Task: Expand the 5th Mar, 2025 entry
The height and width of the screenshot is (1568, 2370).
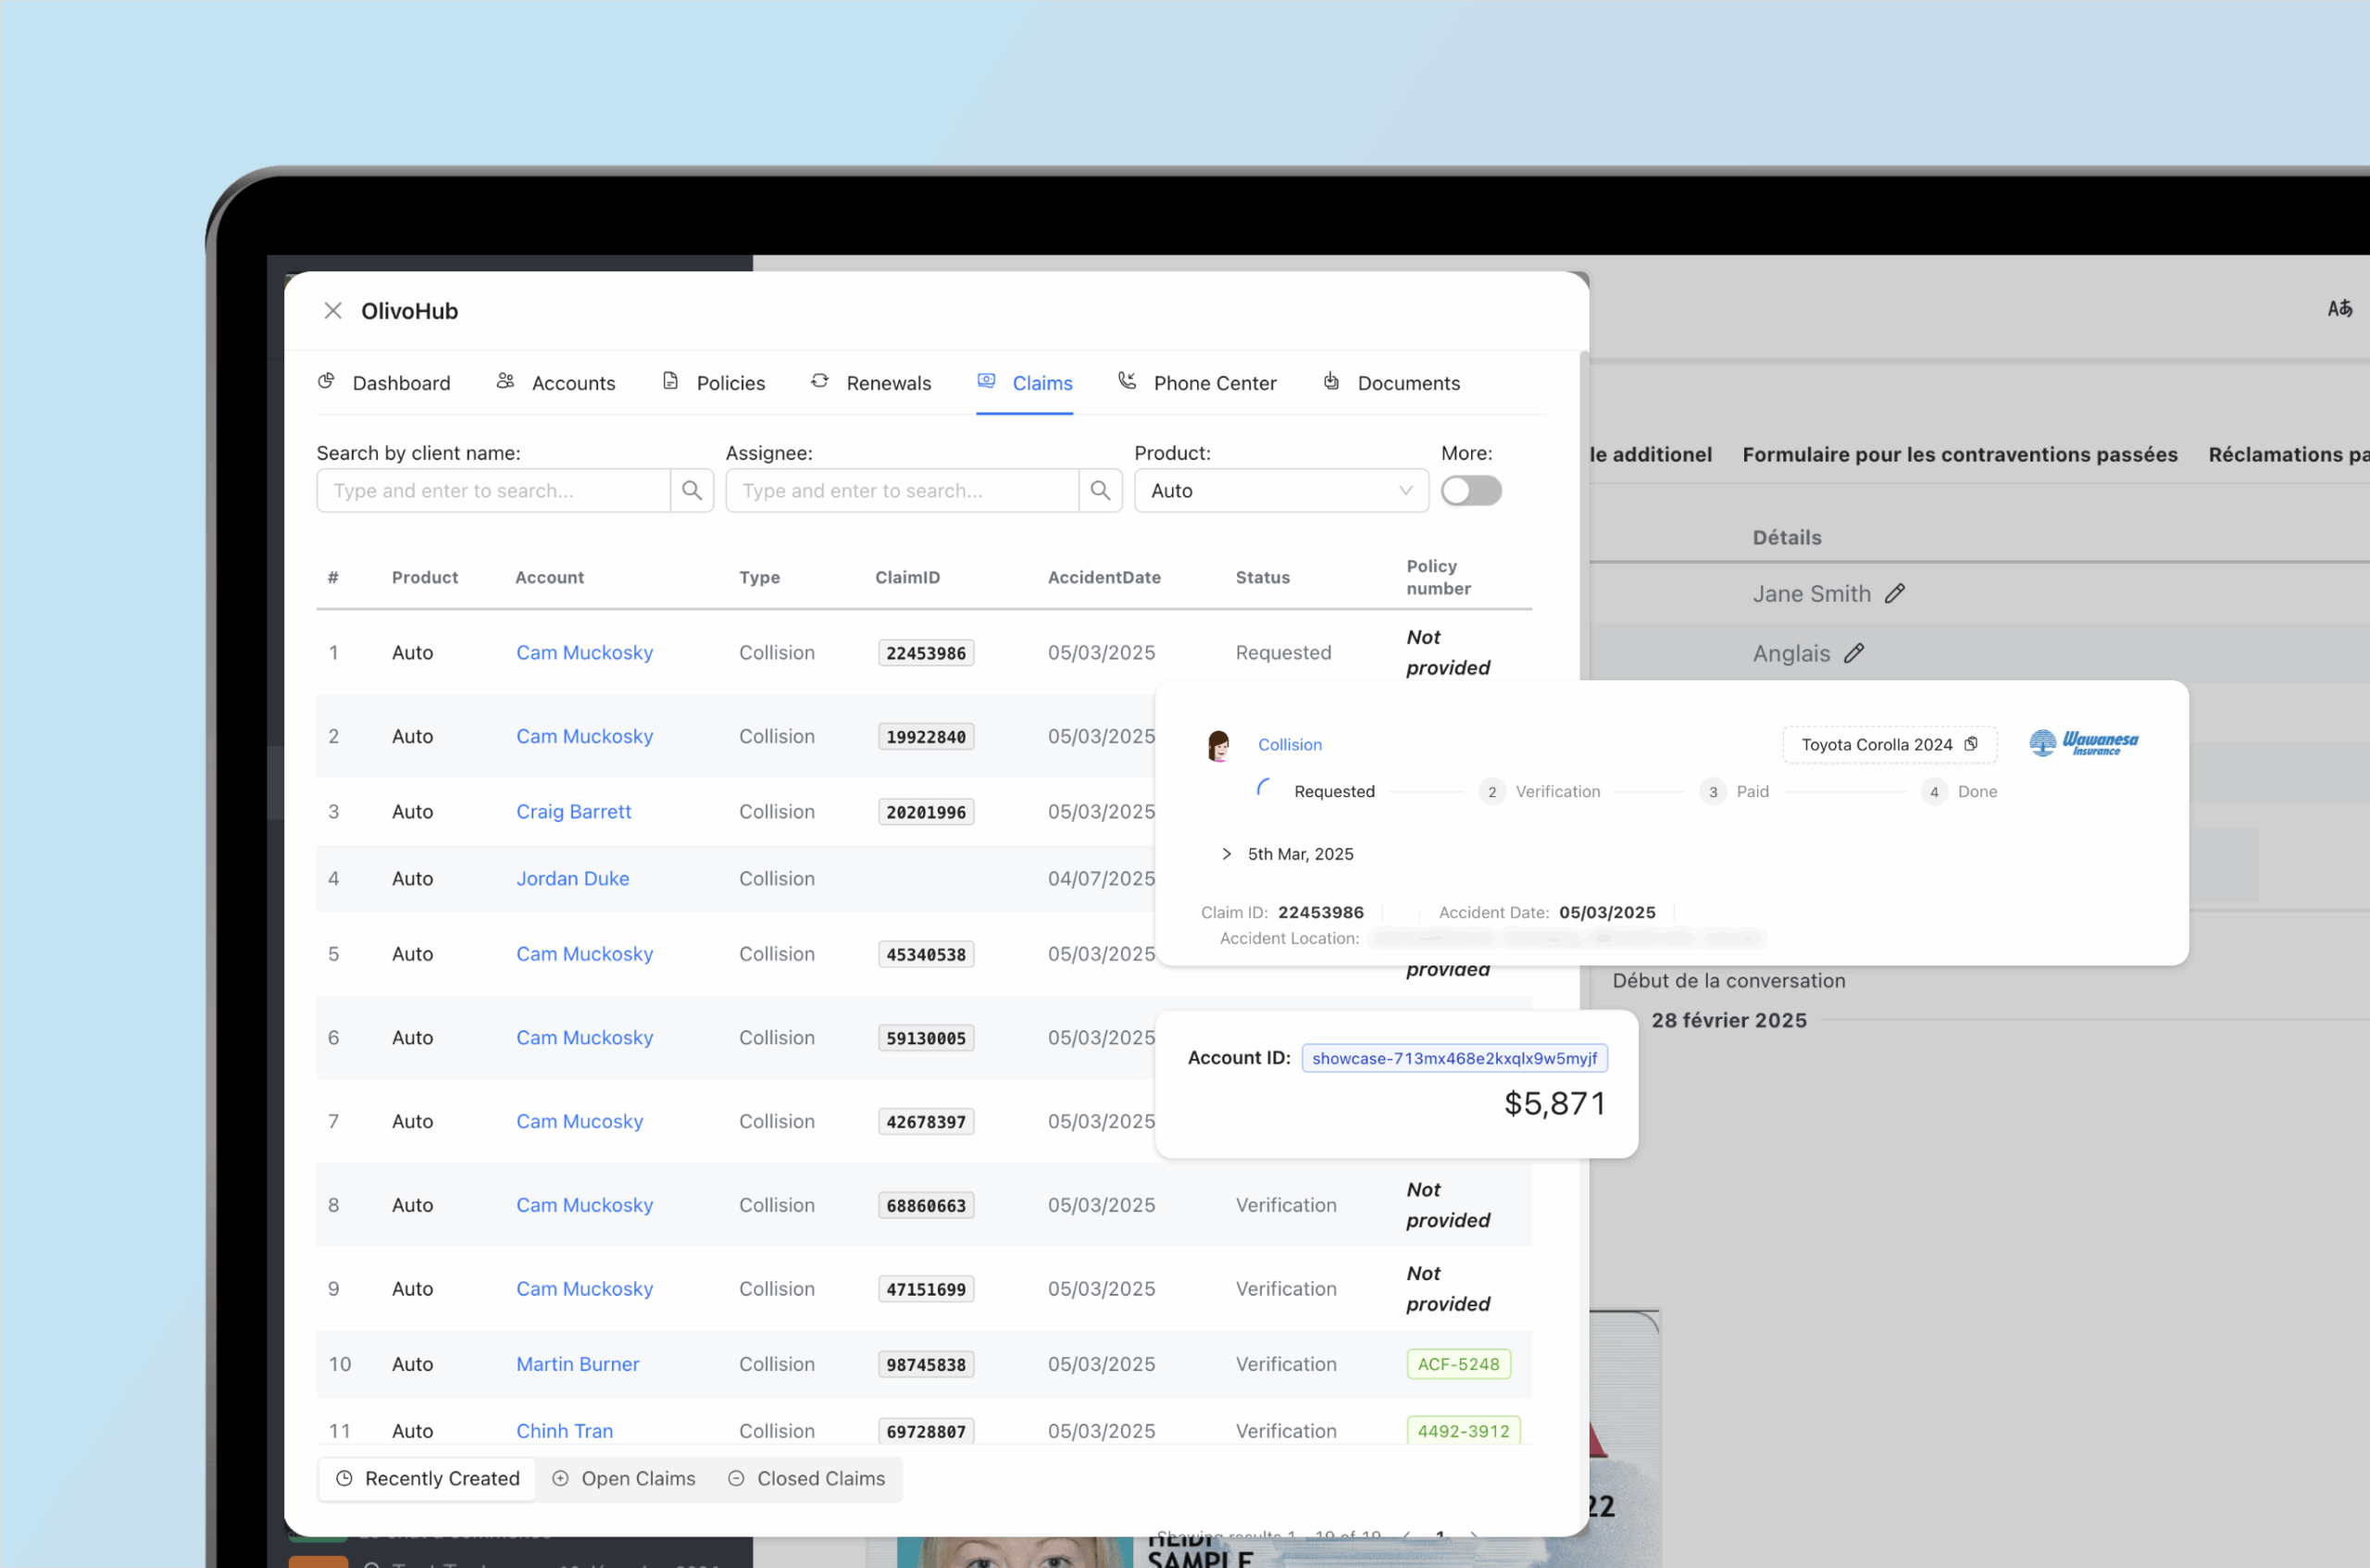Action: tap(1227, 854)
